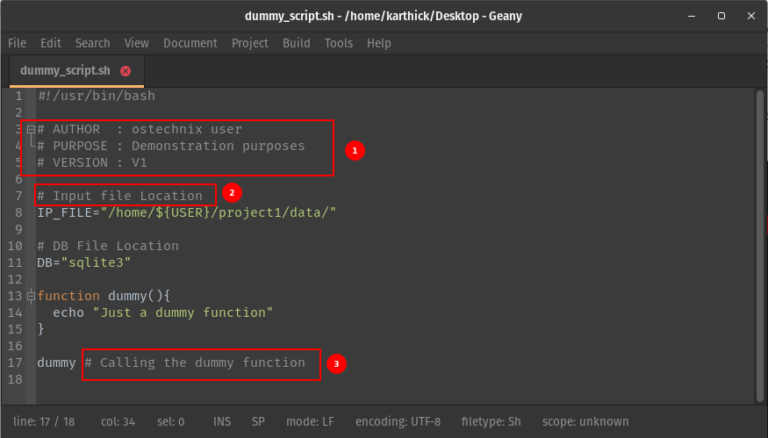Close the dummy_script.sh tab with red X
Screen dimensions: 768x438
coord(125,71)
